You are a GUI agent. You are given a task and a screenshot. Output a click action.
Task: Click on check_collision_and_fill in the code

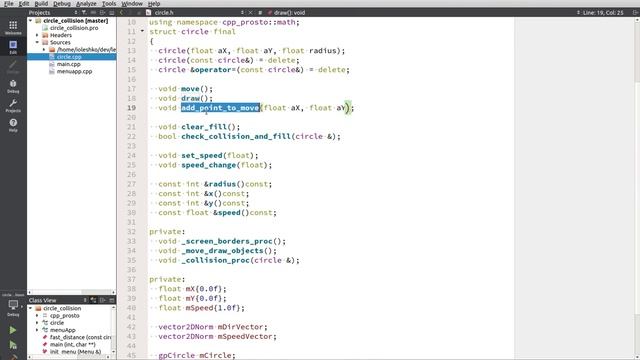coord(236,136)
